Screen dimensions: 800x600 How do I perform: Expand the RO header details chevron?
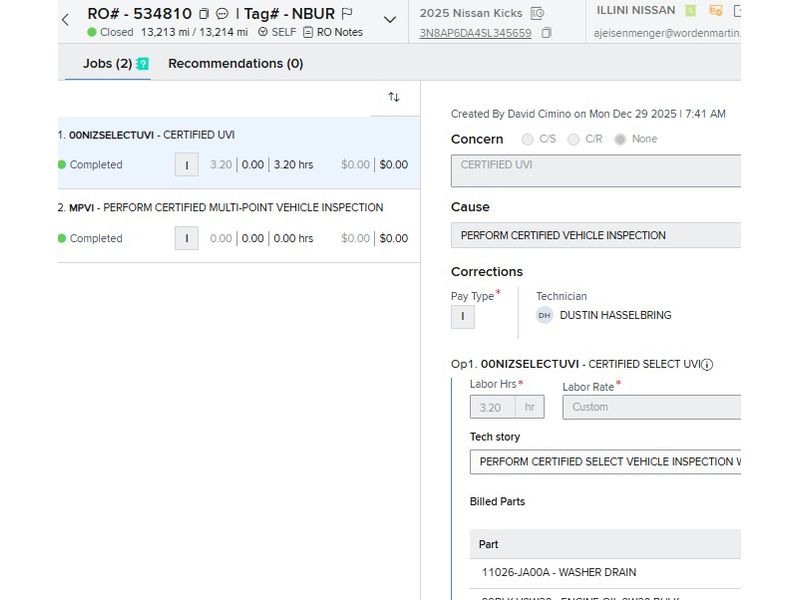click(390, 20)
